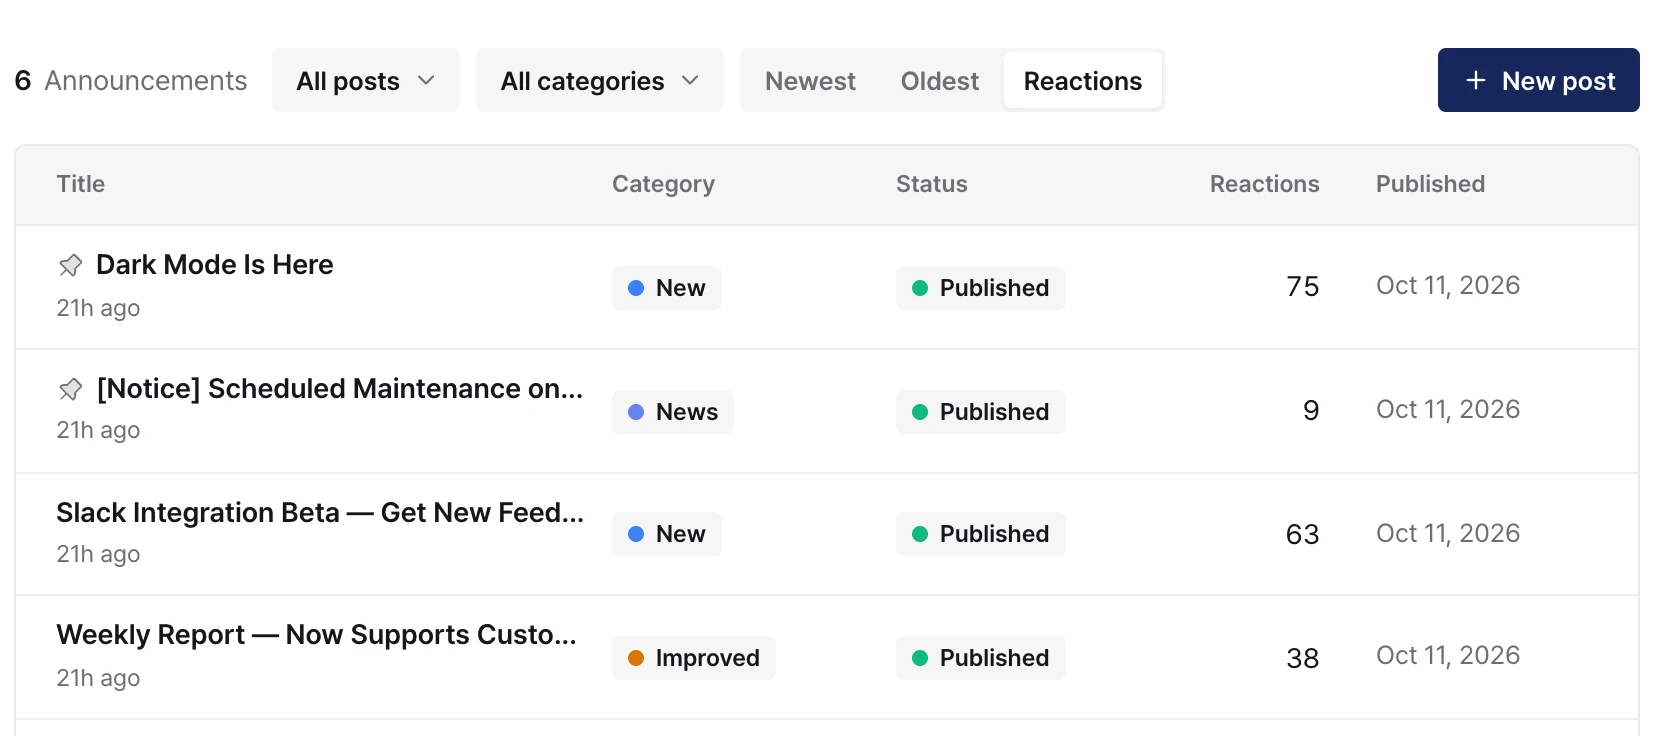Click the reaction count 63
The image size is (1654, 736).
1303,534
